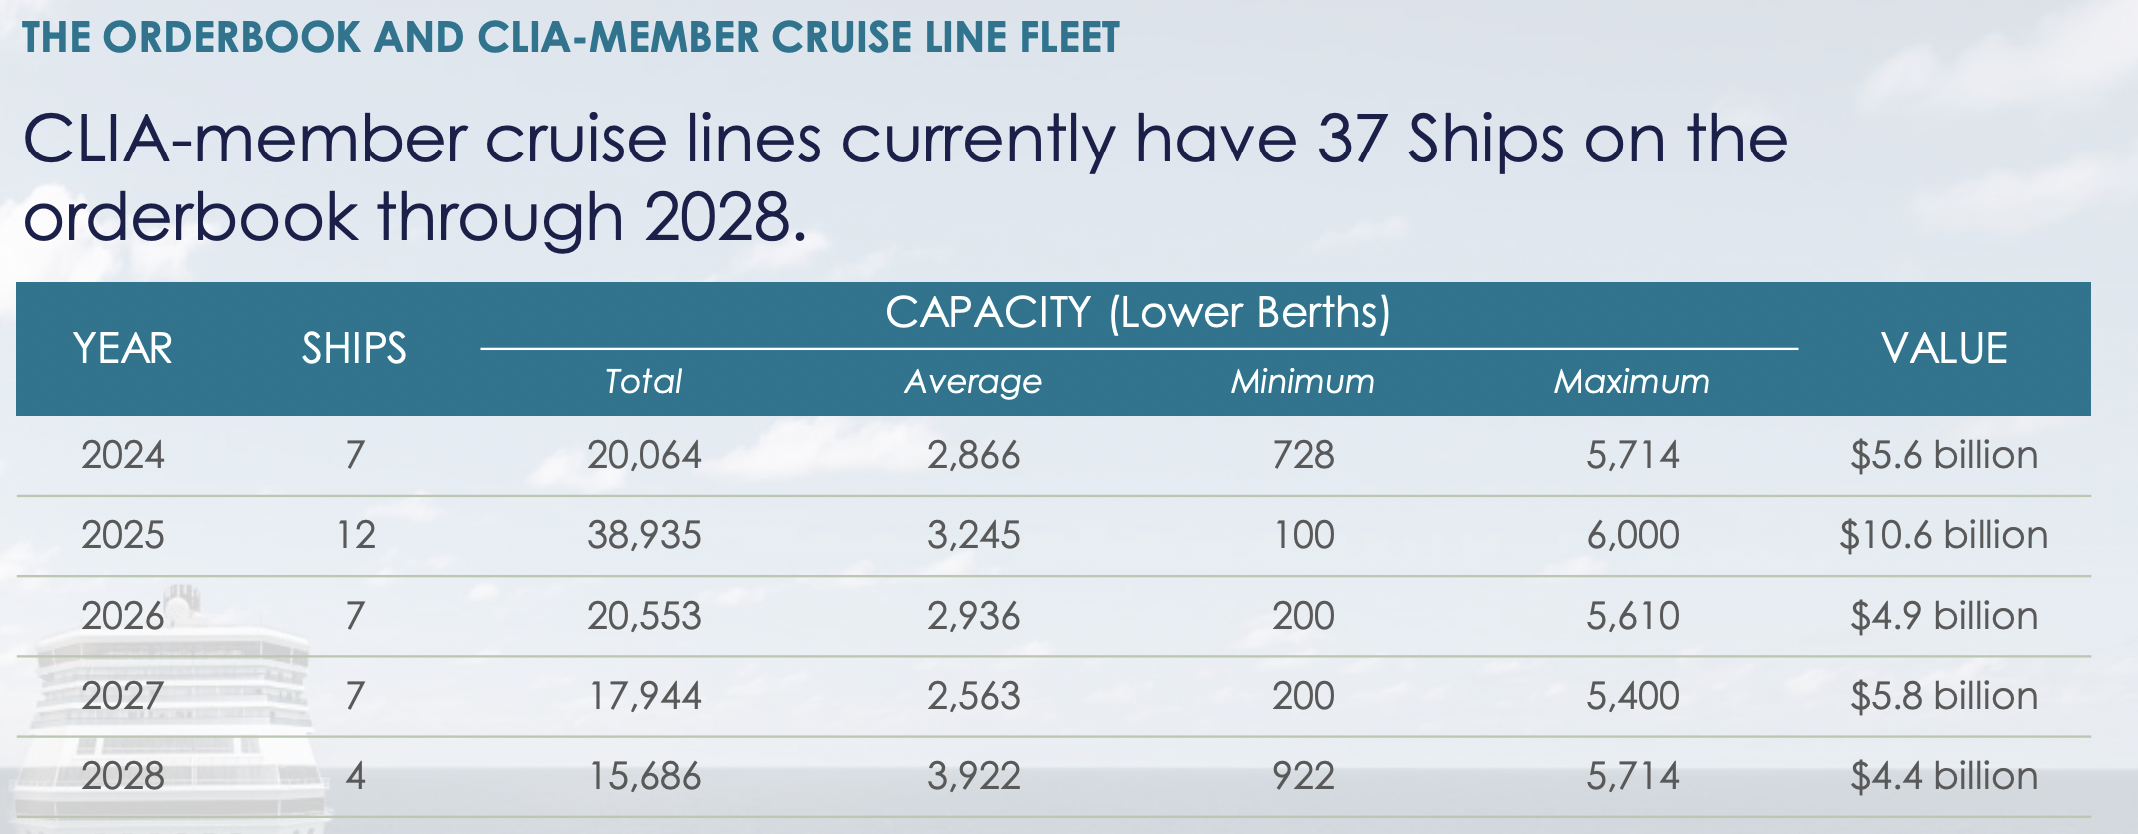This screenshot has width=2138, height=834.
Task: Click the 3,922 average capacity cell
Action: pos(973,777)
